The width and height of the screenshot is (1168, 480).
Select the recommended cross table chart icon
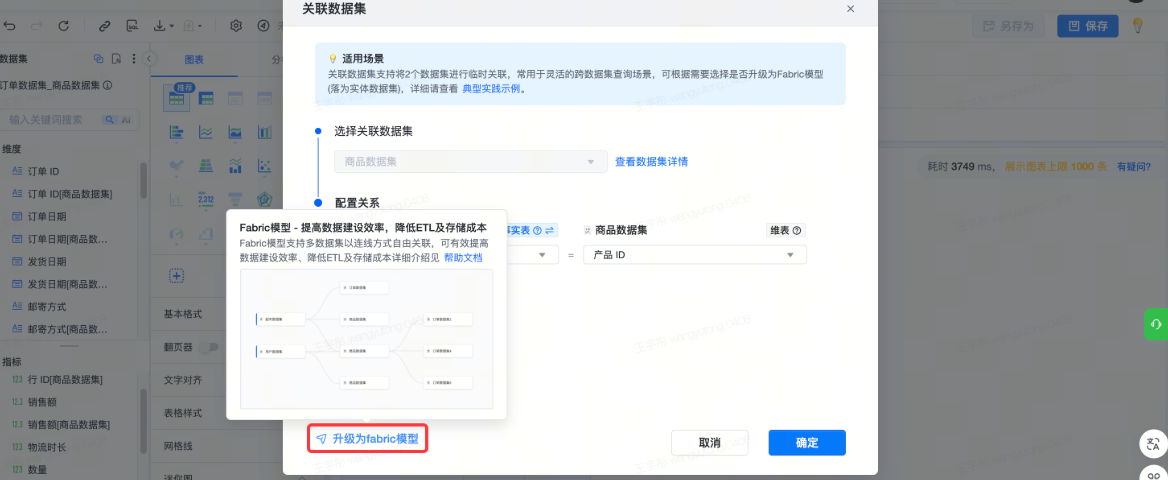click(177, 99)
